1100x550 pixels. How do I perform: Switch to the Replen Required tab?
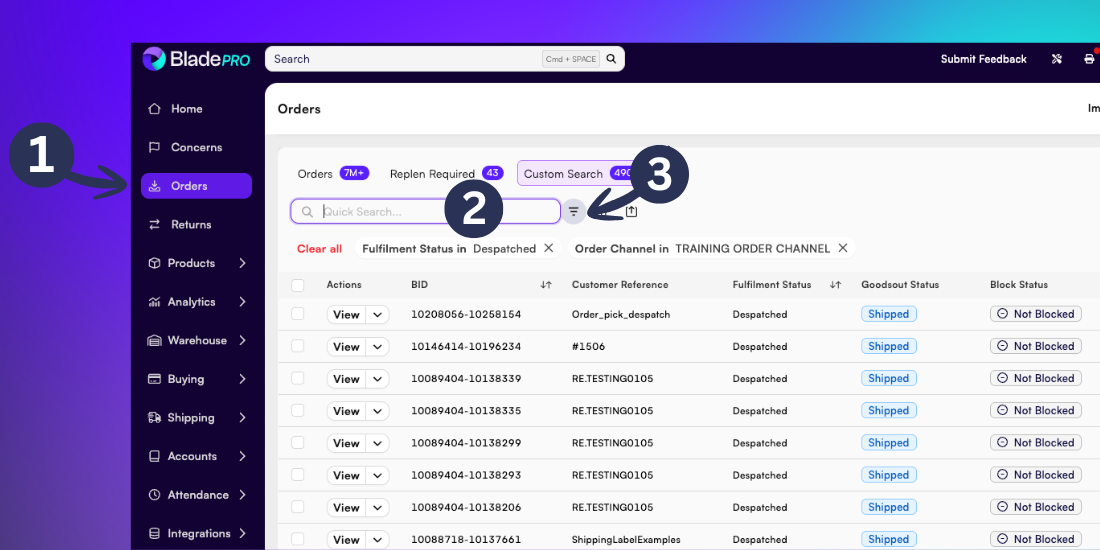point(446,173)
